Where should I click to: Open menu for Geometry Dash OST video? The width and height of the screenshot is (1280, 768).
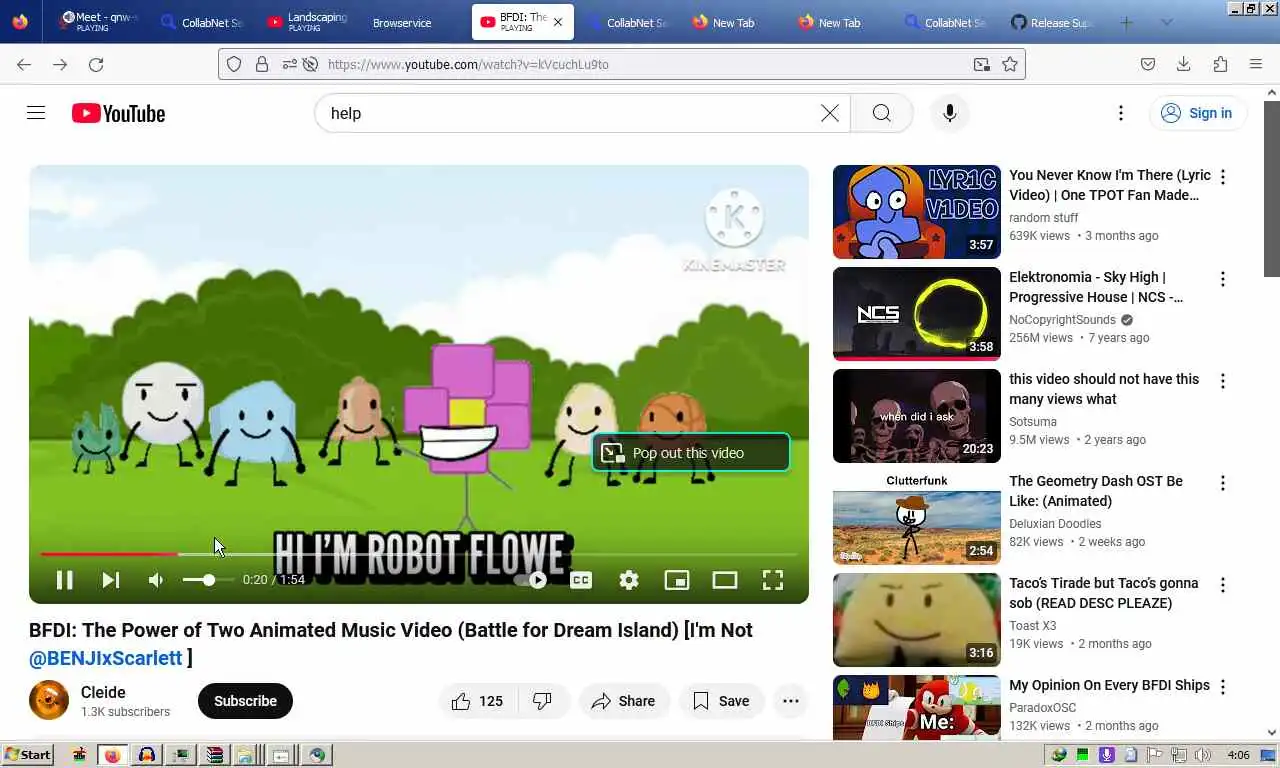click(1222, 483)
